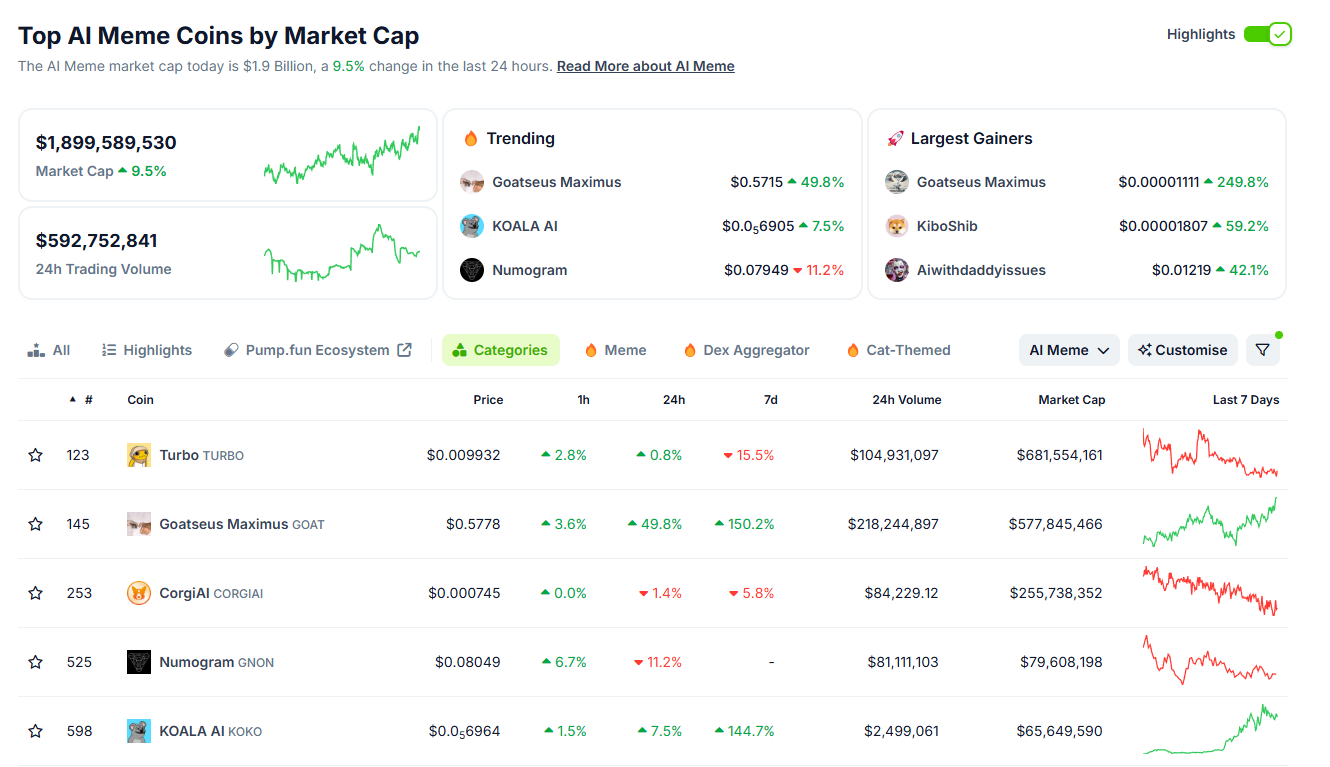Star Turbo as a favorite
The height and width of the screenshot is (767, 1330).
pos(36,455)
